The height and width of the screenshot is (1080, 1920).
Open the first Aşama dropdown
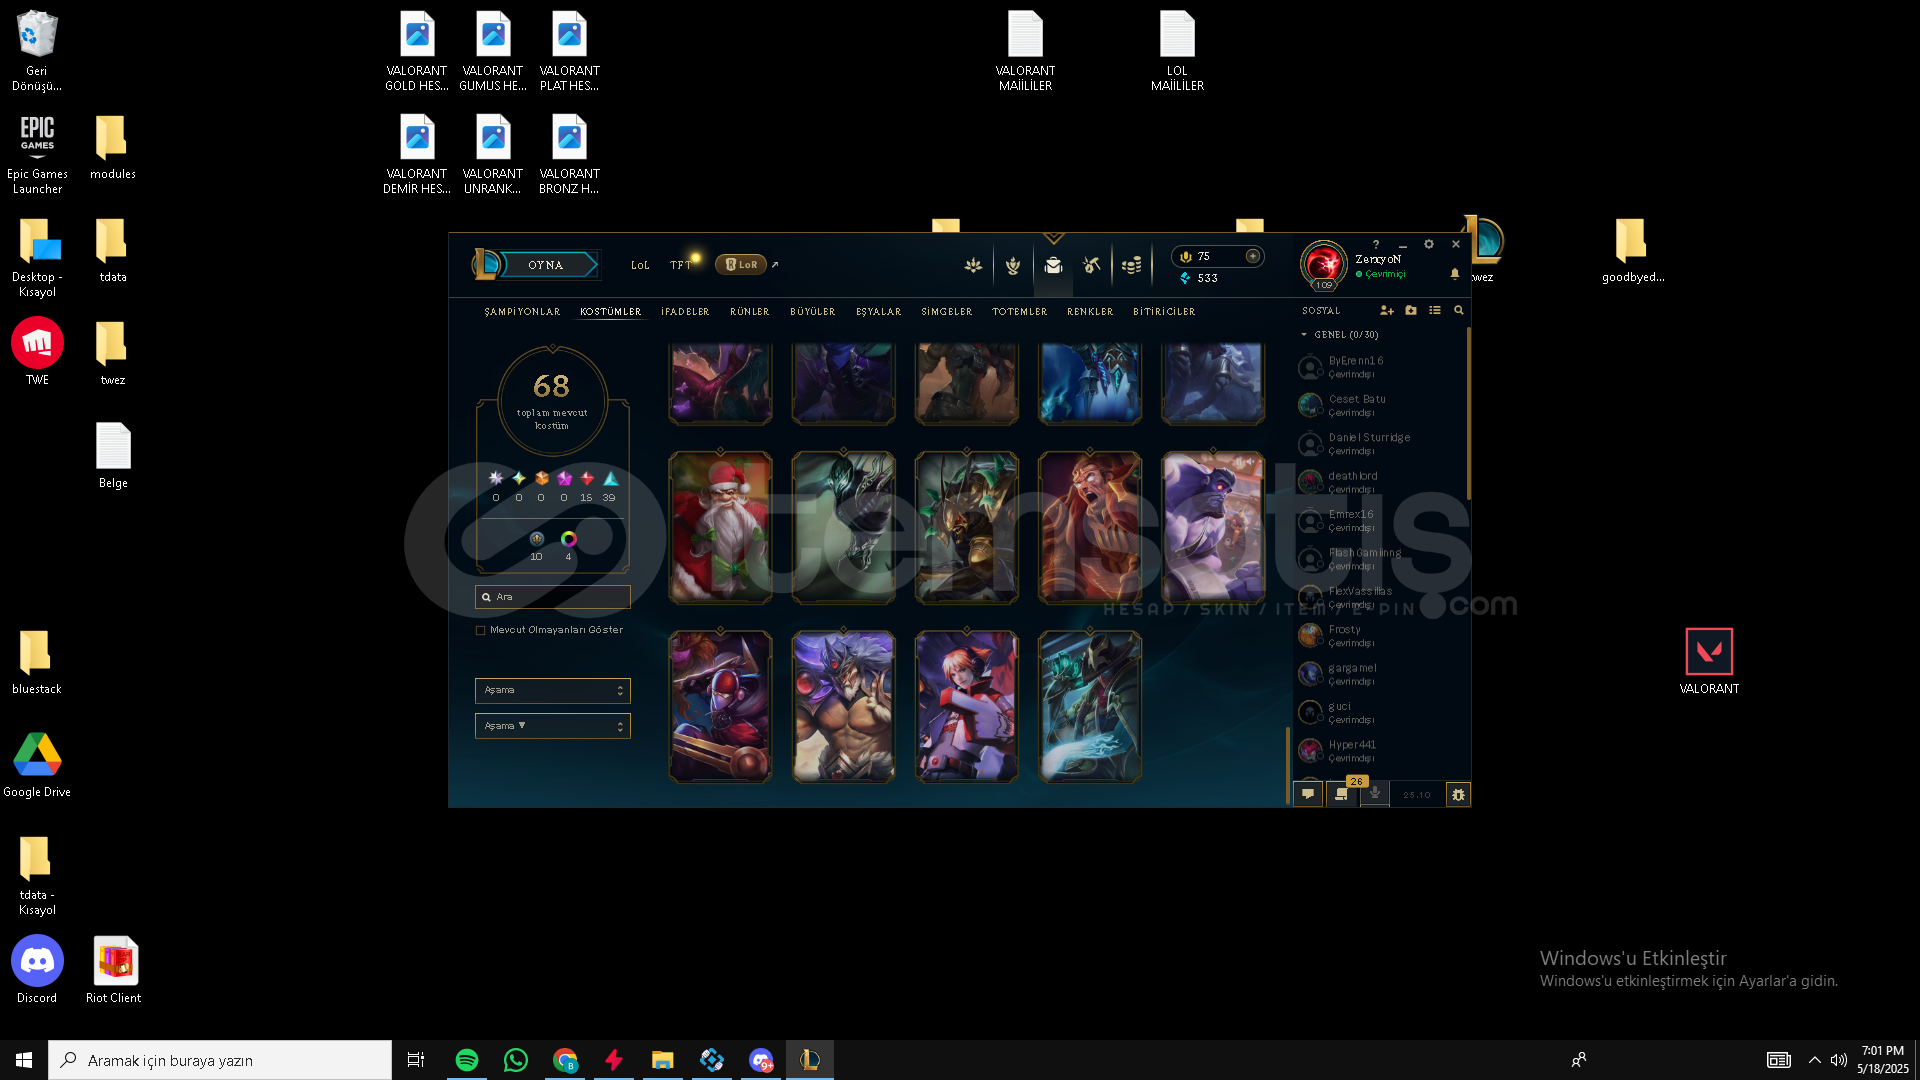pyautogui.click(x=552, y=690)
